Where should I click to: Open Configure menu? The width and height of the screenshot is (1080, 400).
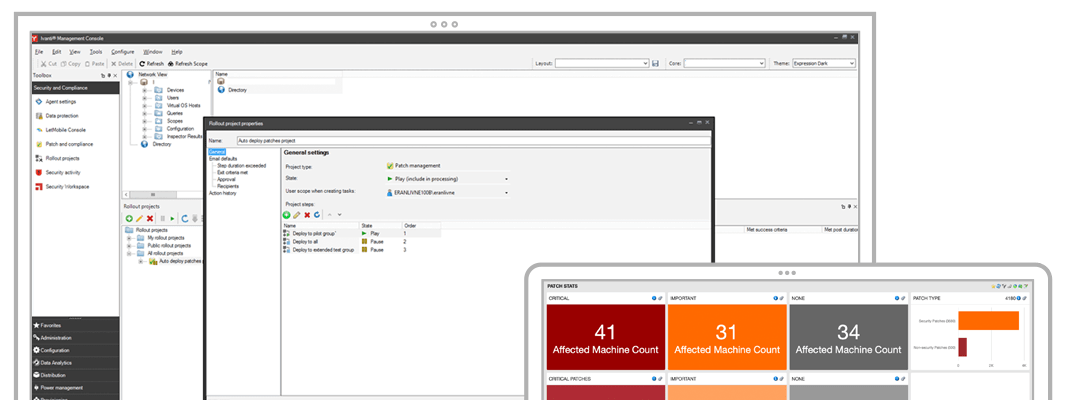123,52
